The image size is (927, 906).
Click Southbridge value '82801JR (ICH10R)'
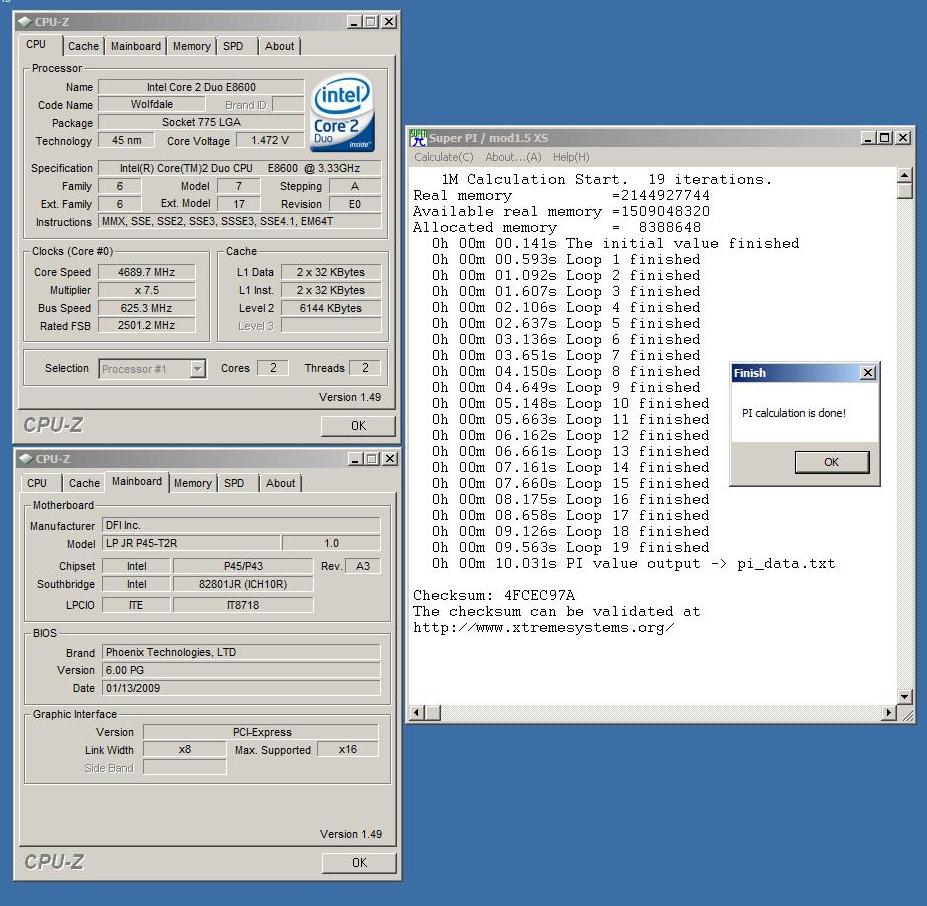click(243, 584)
